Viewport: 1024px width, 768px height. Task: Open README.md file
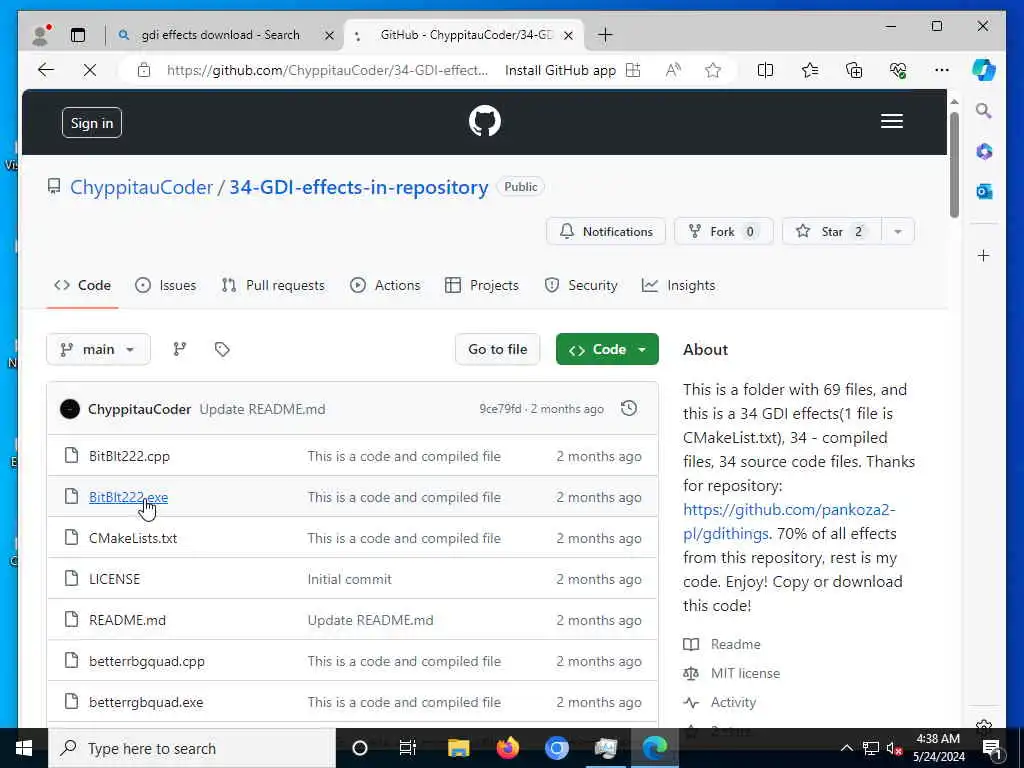point(127,620)
